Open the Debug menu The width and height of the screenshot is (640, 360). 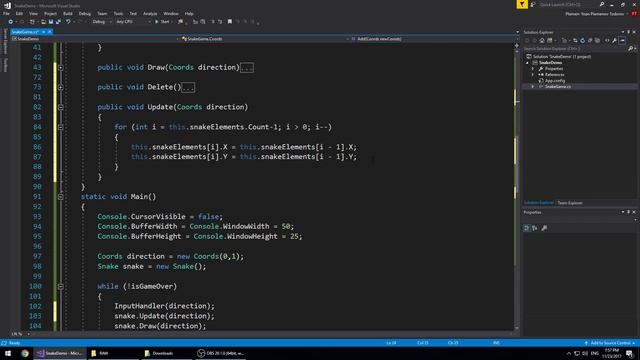click(84, 13)
